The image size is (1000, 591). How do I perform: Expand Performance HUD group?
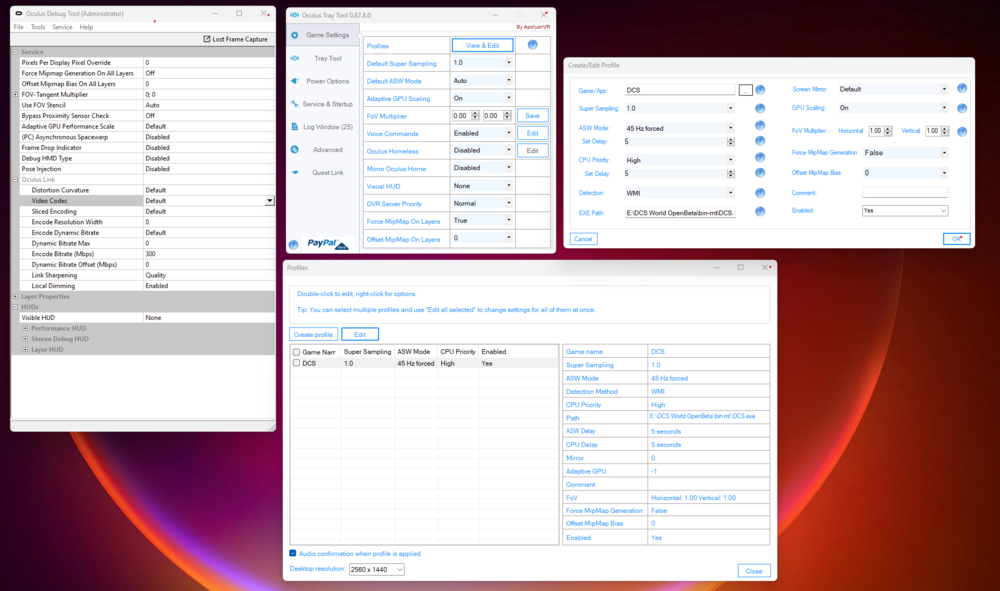coord(26,328)
